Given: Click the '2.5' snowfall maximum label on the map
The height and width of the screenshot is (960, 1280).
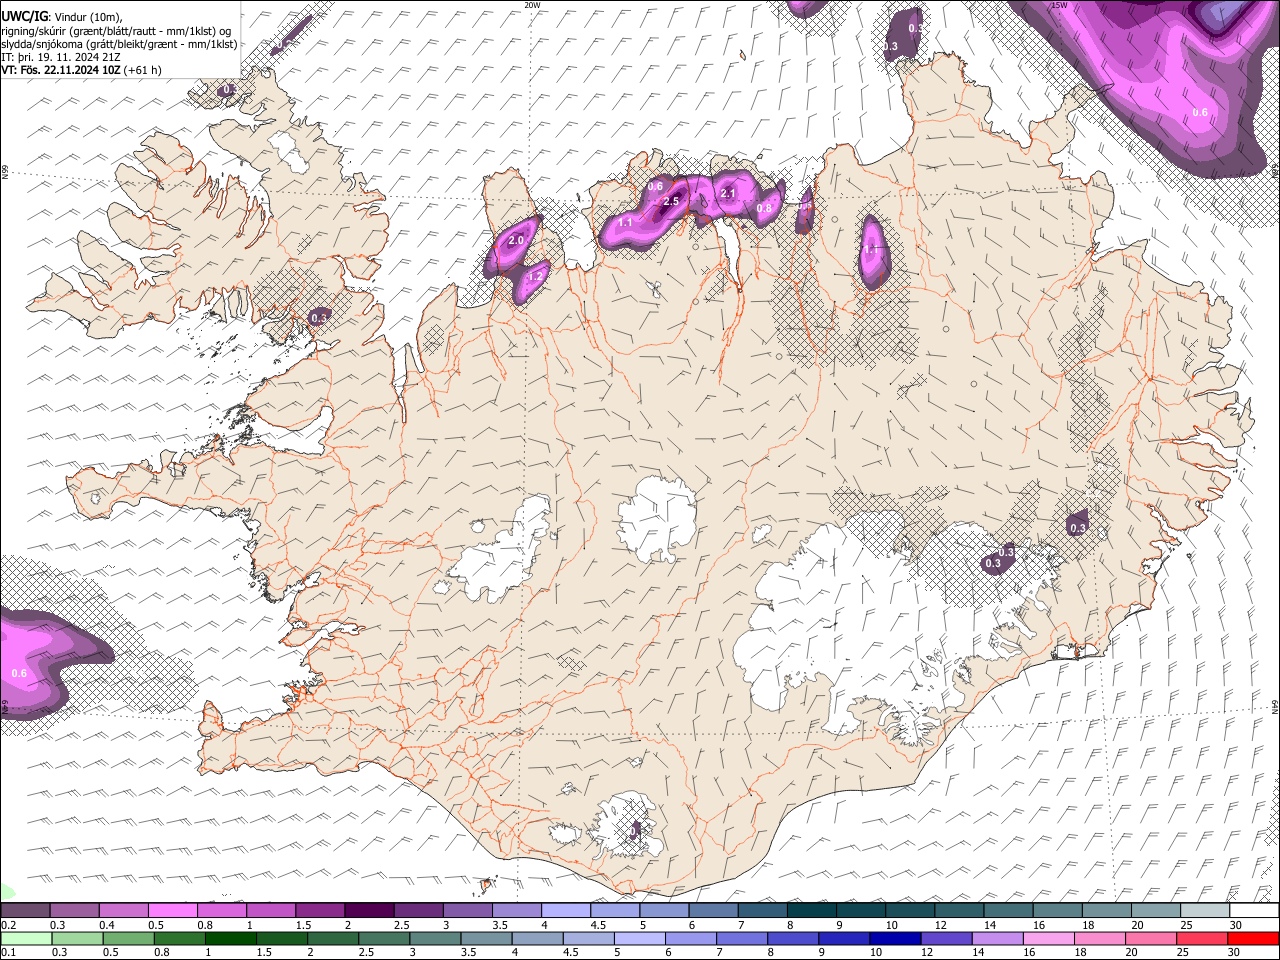Looking at the screenshot, I should pos(671,202).
